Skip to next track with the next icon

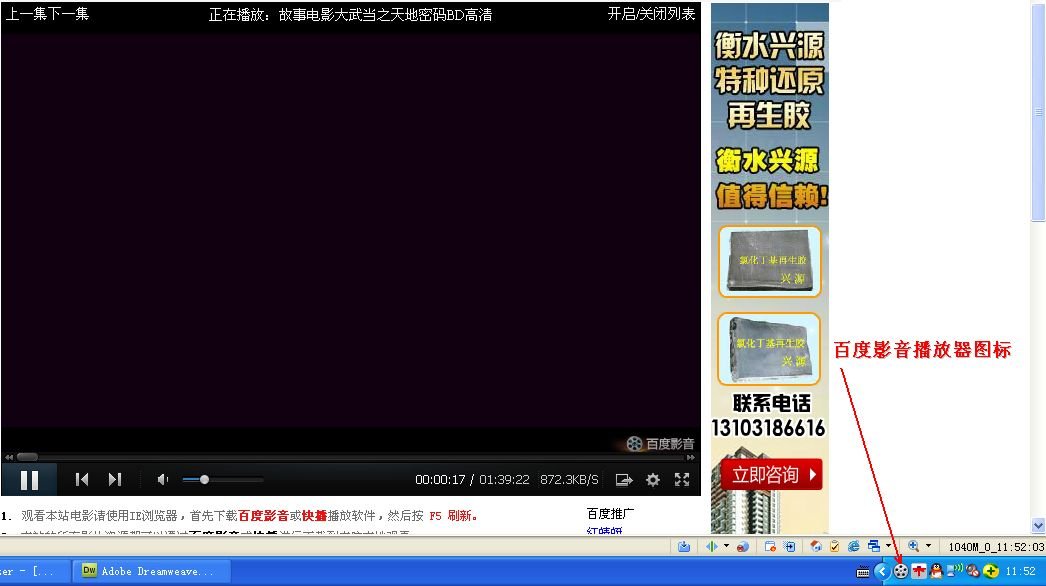(x=115, y=479)
